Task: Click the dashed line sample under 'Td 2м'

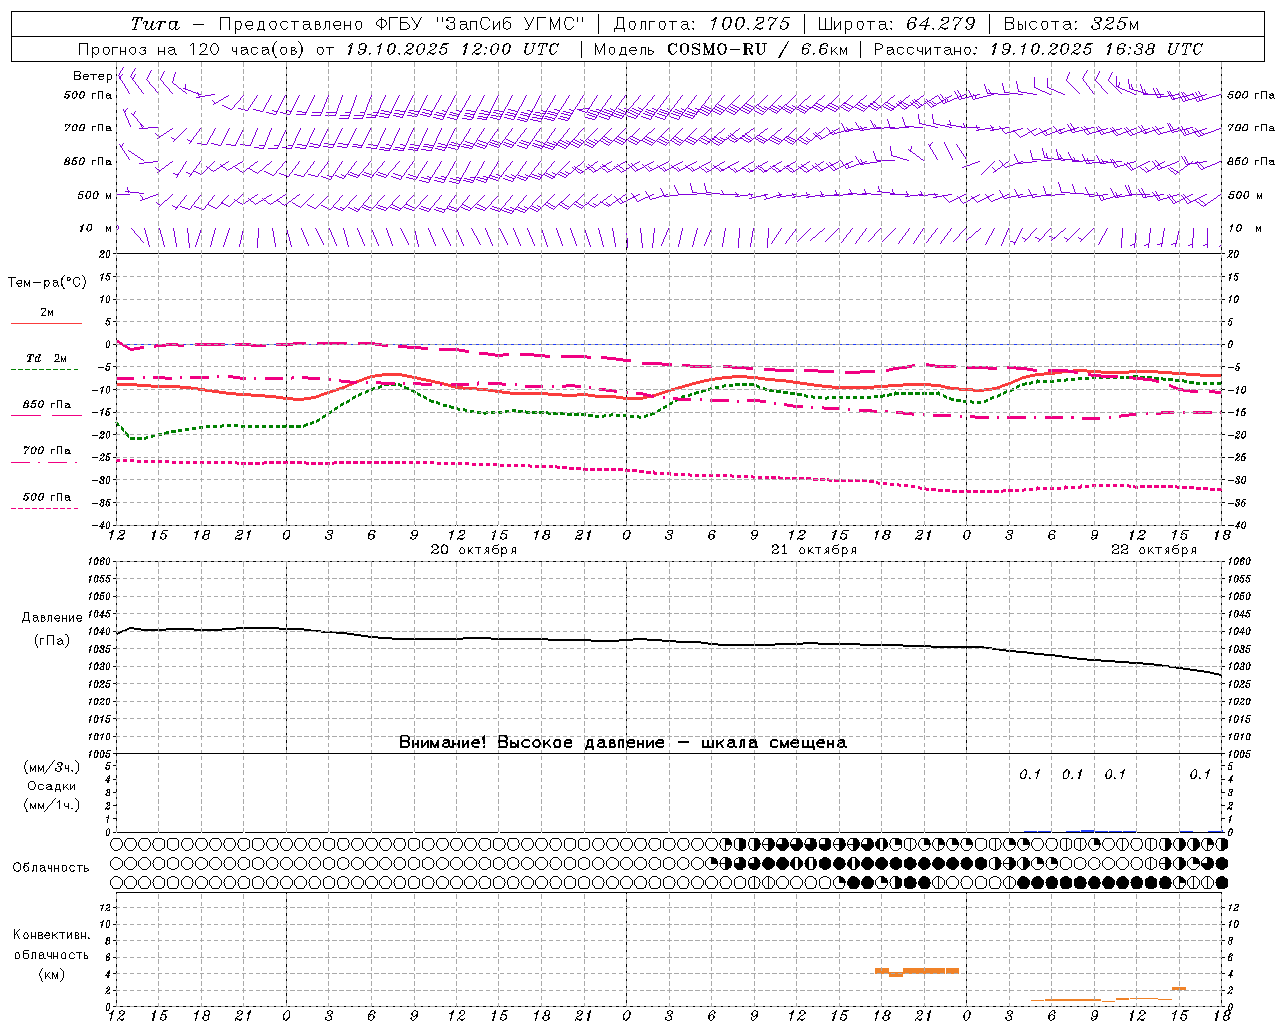Action: coord(44,370)
